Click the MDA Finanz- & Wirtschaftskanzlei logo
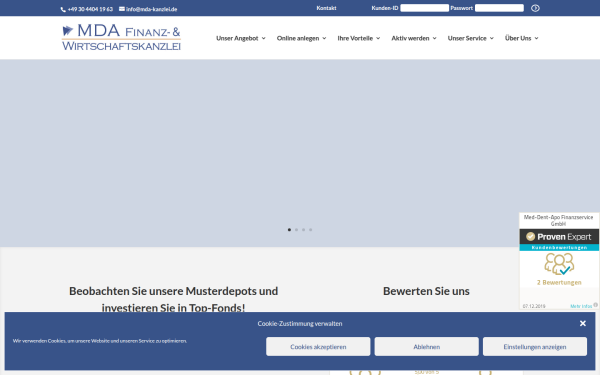 click(x=121, y=37)
